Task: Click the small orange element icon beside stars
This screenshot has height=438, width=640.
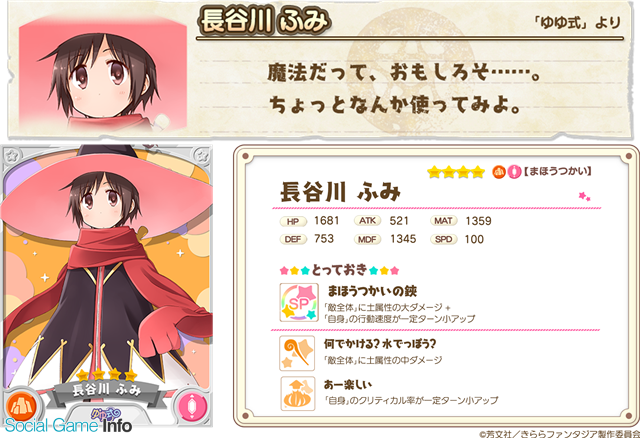Action: click(x=498, y=172)
